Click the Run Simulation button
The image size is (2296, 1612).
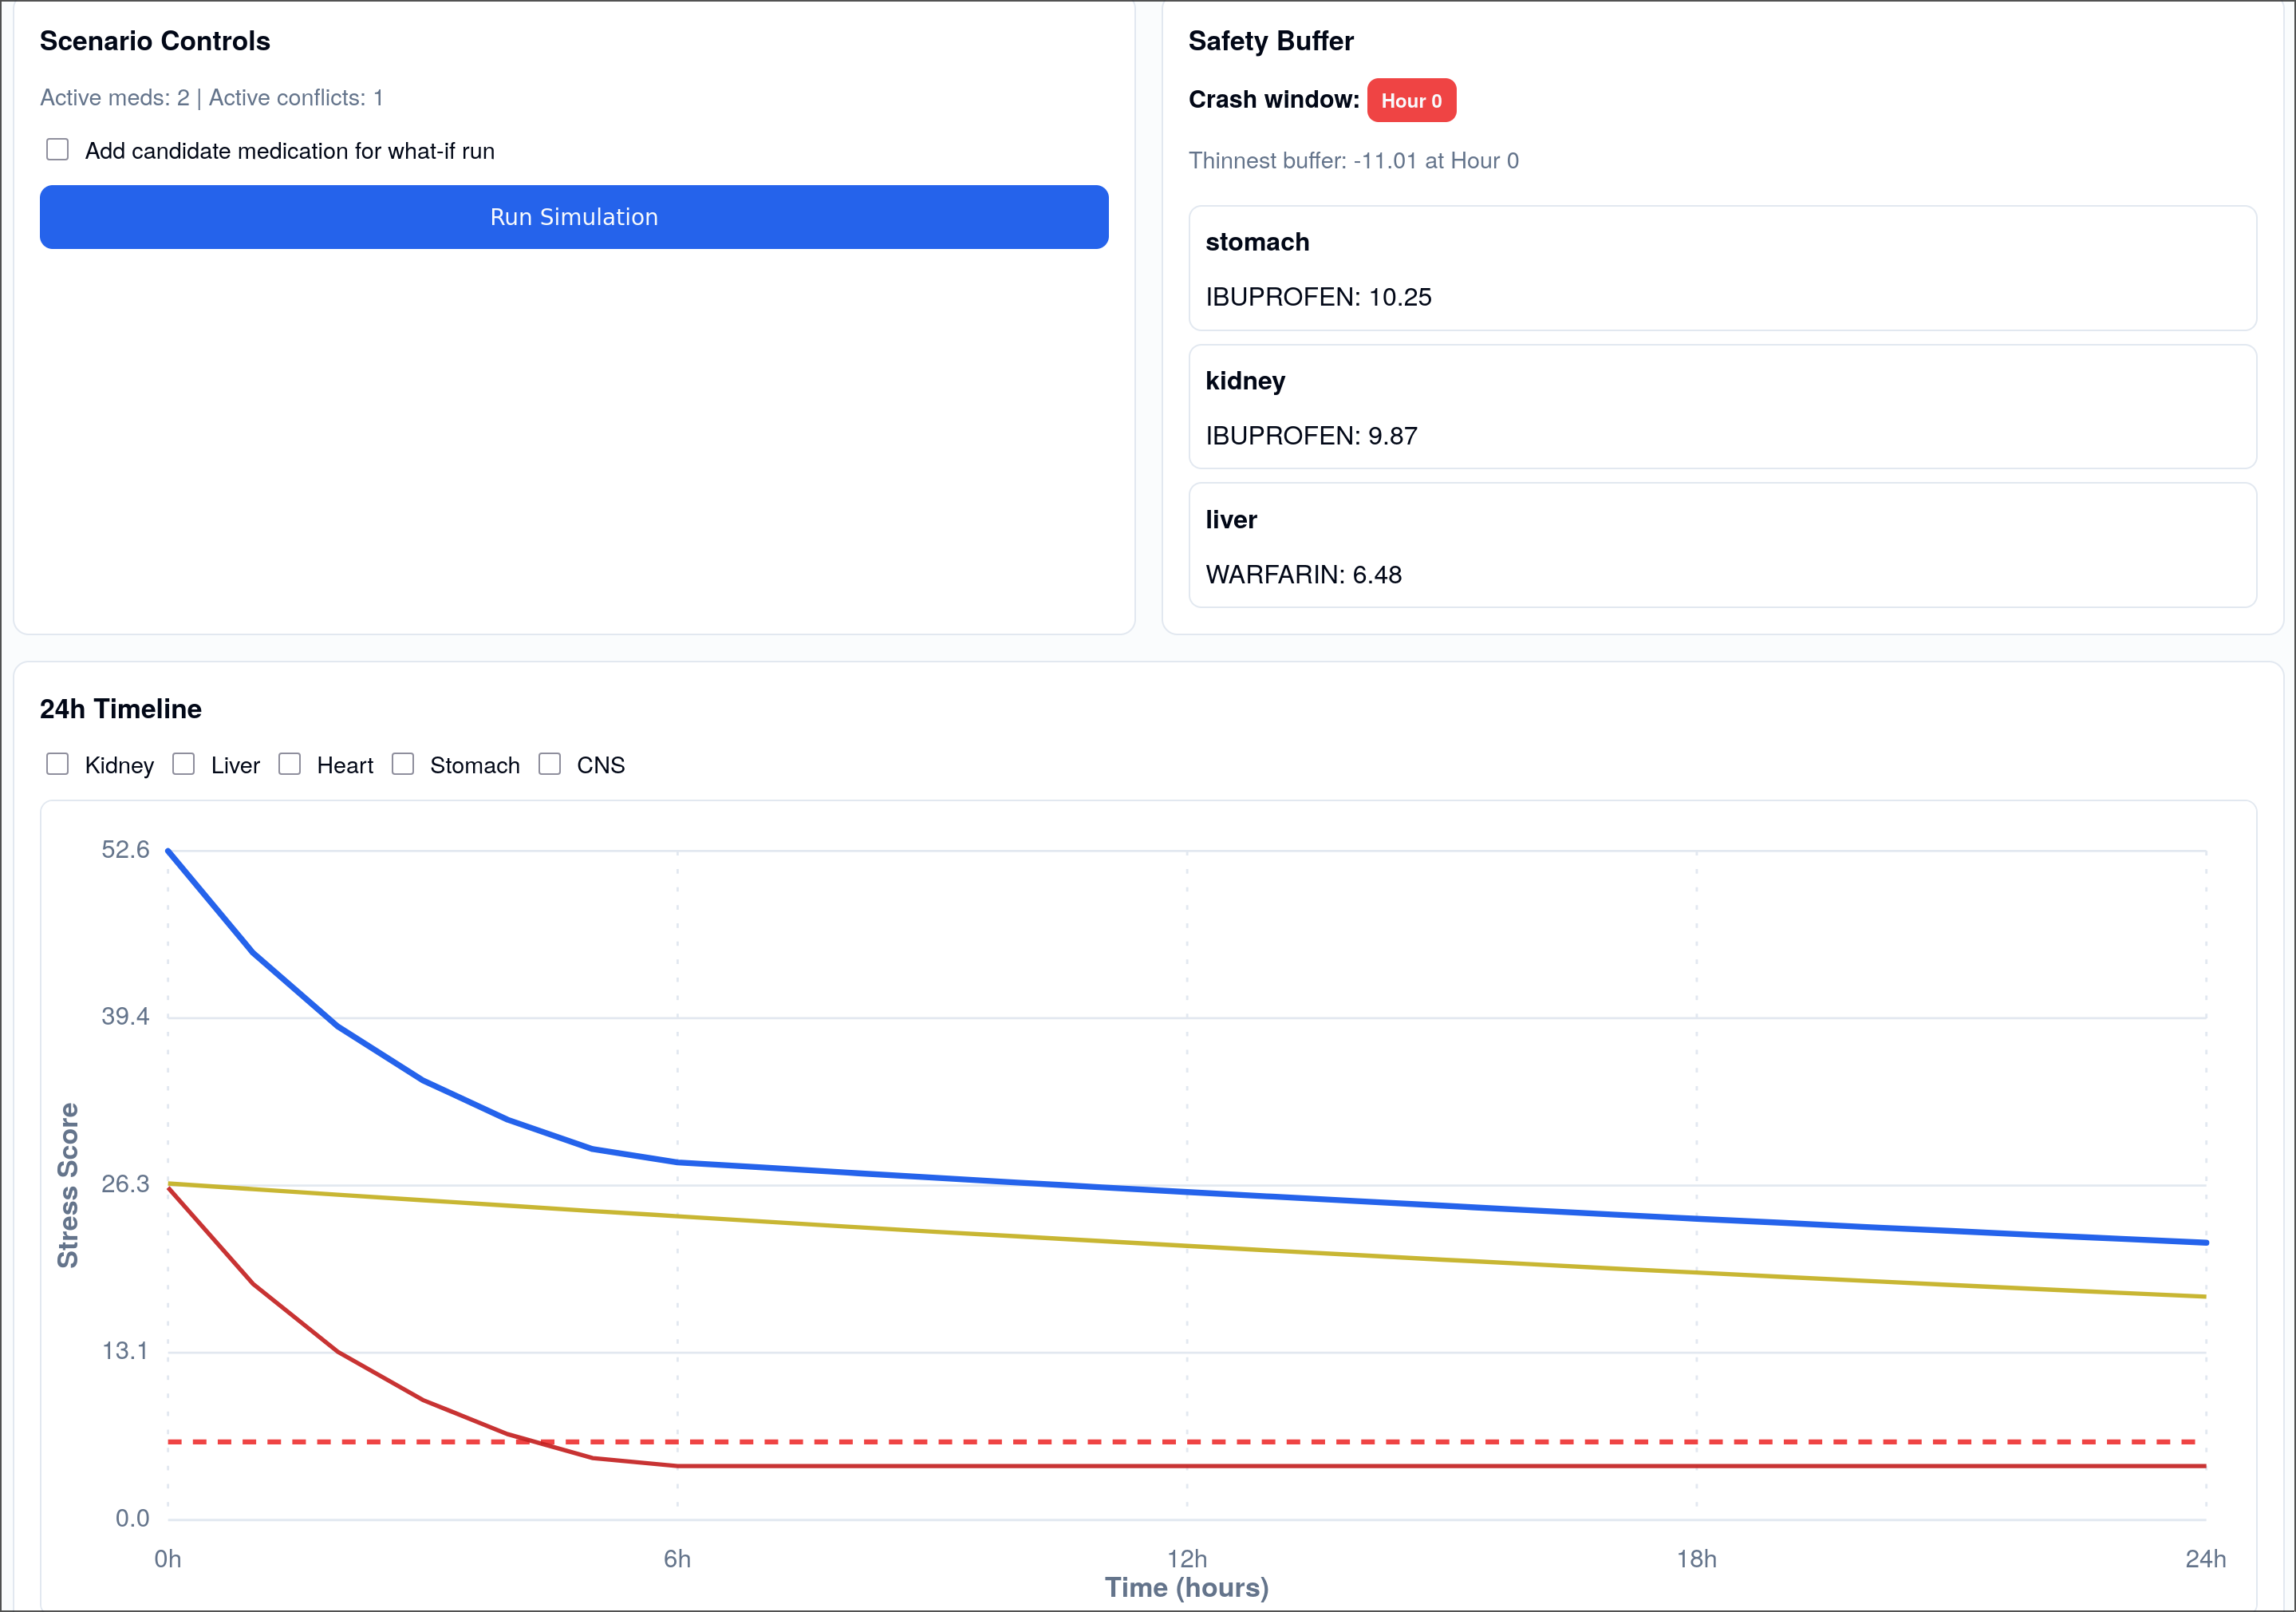pos(573,217)
